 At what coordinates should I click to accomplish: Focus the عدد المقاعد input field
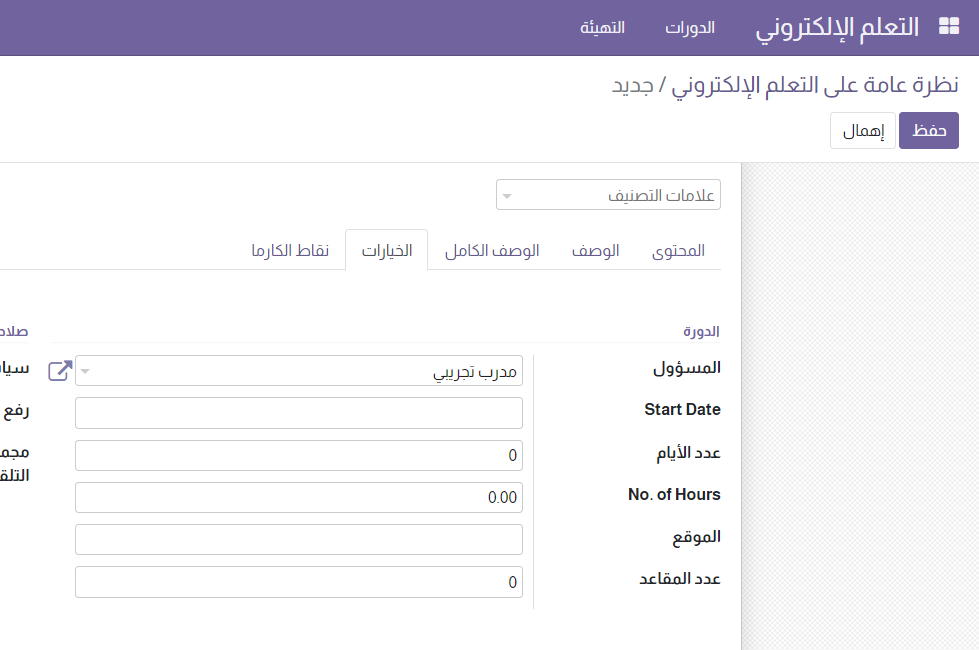pos(298,582)
